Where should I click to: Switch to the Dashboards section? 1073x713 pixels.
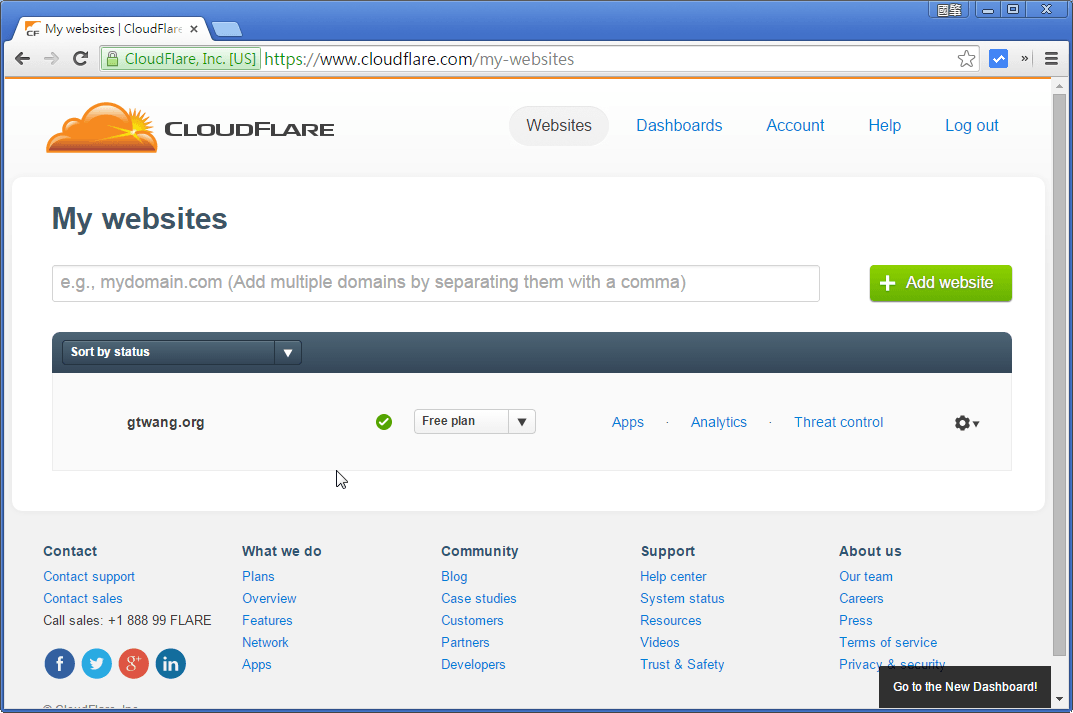point(679,125)
